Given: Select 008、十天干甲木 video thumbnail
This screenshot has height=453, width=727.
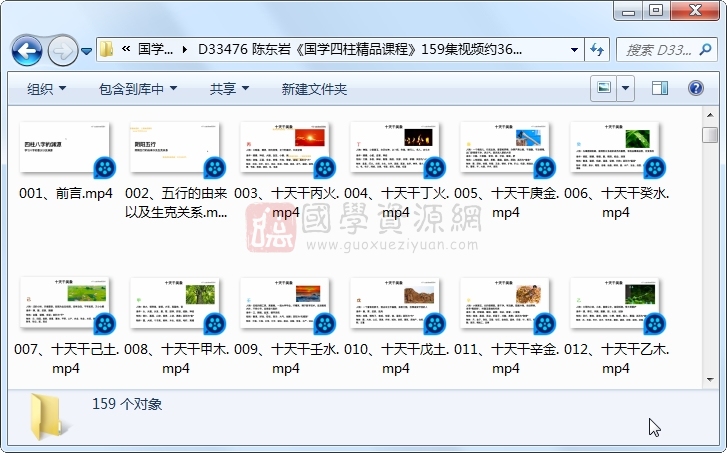Looking at the screenshot, I should coord(175,305).
